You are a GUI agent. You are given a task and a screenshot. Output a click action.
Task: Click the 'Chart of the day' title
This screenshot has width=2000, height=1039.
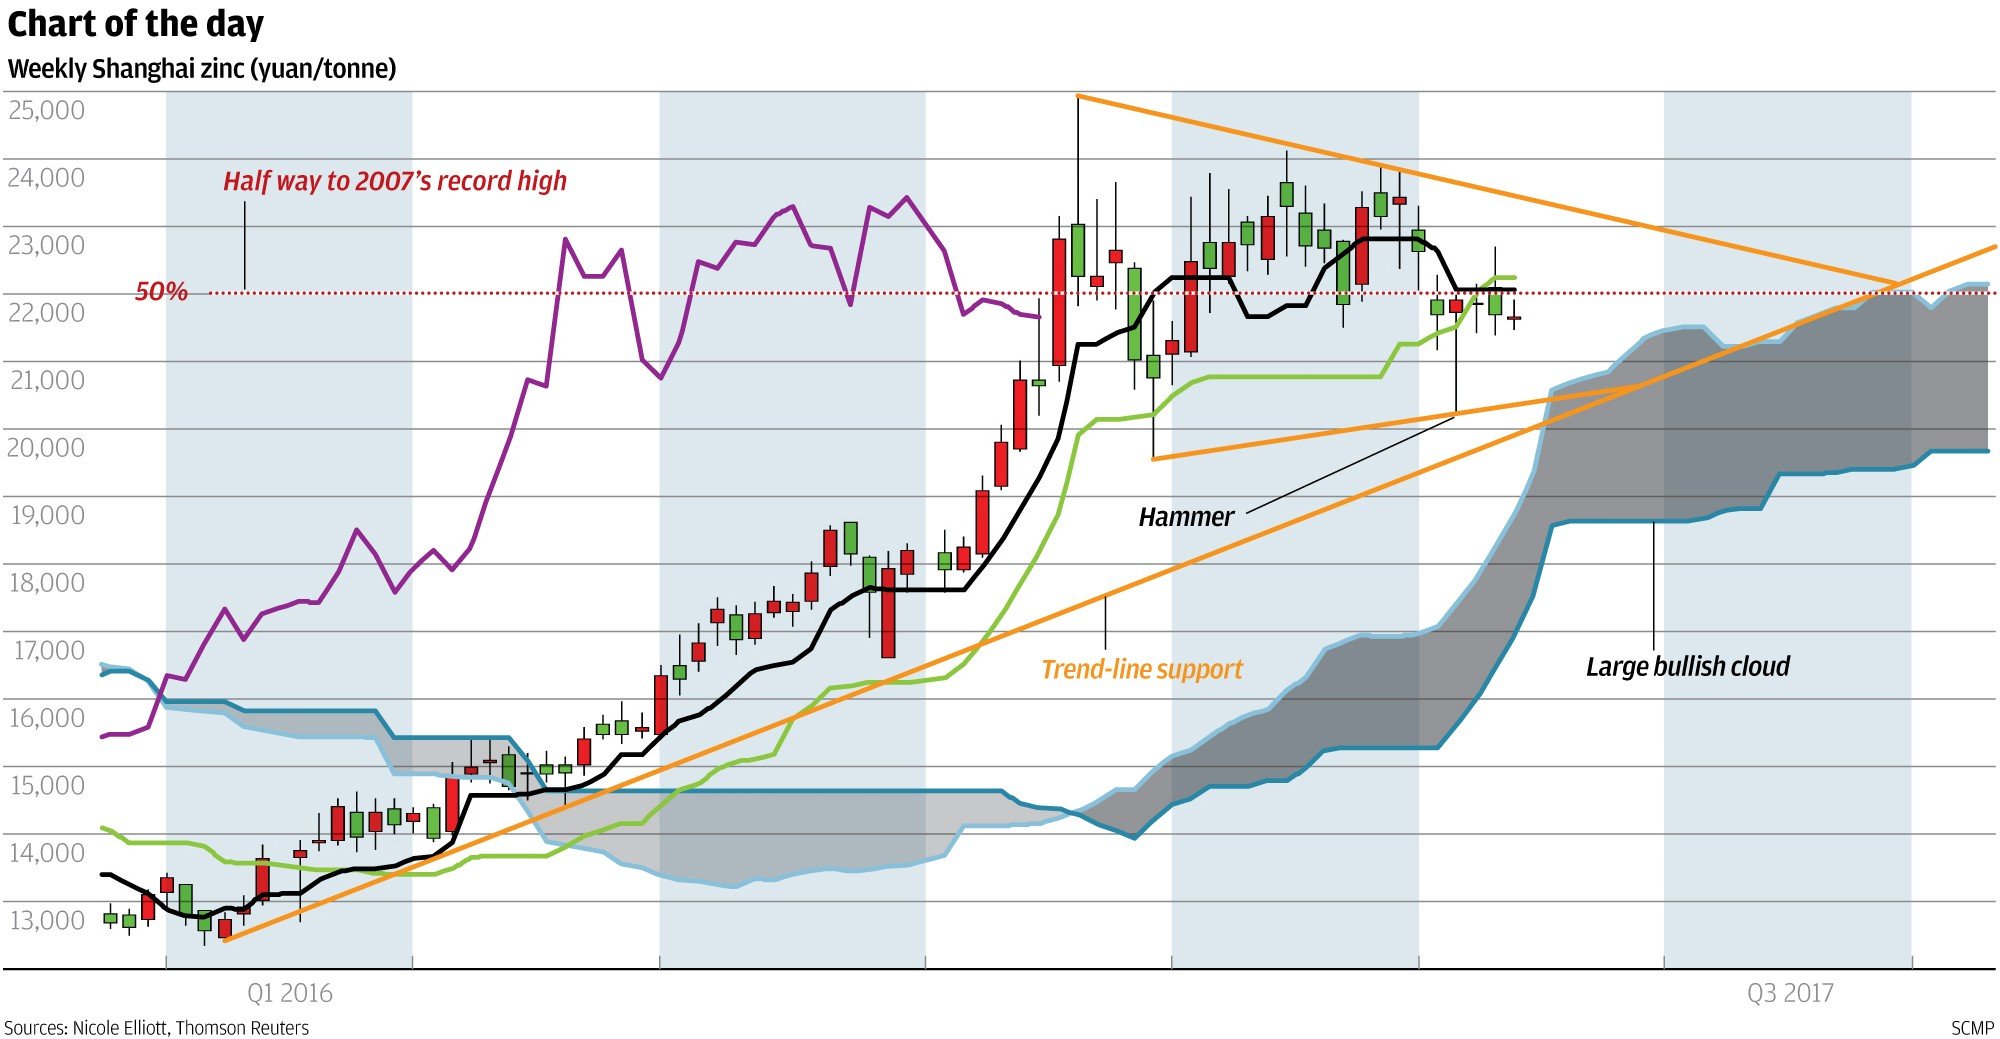pyautogui.click(x=136, y=24)
